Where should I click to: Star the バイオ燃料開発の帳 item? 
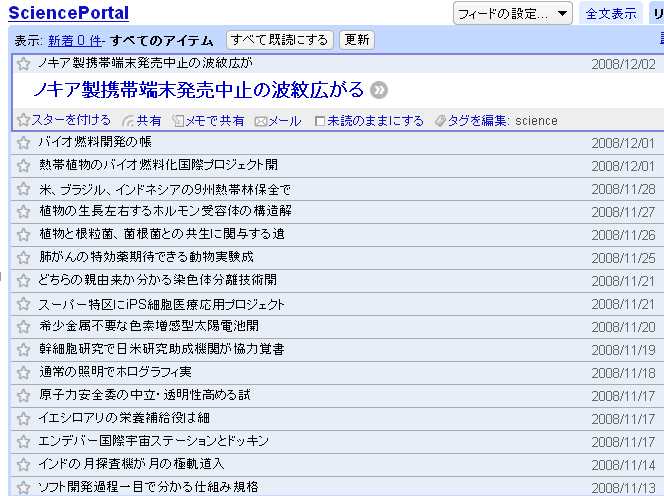[x=23, y=143]
